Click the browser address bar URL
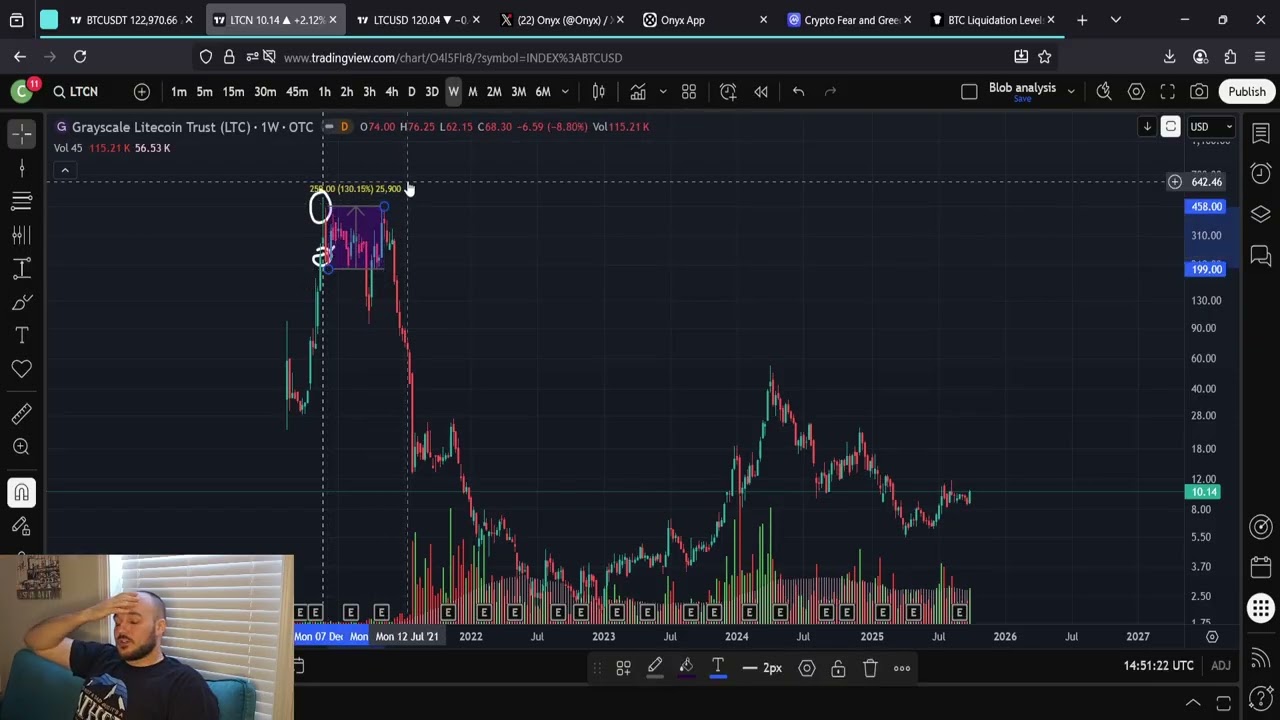The width and height of the screenshot is (1280, 720). [453, 58]
